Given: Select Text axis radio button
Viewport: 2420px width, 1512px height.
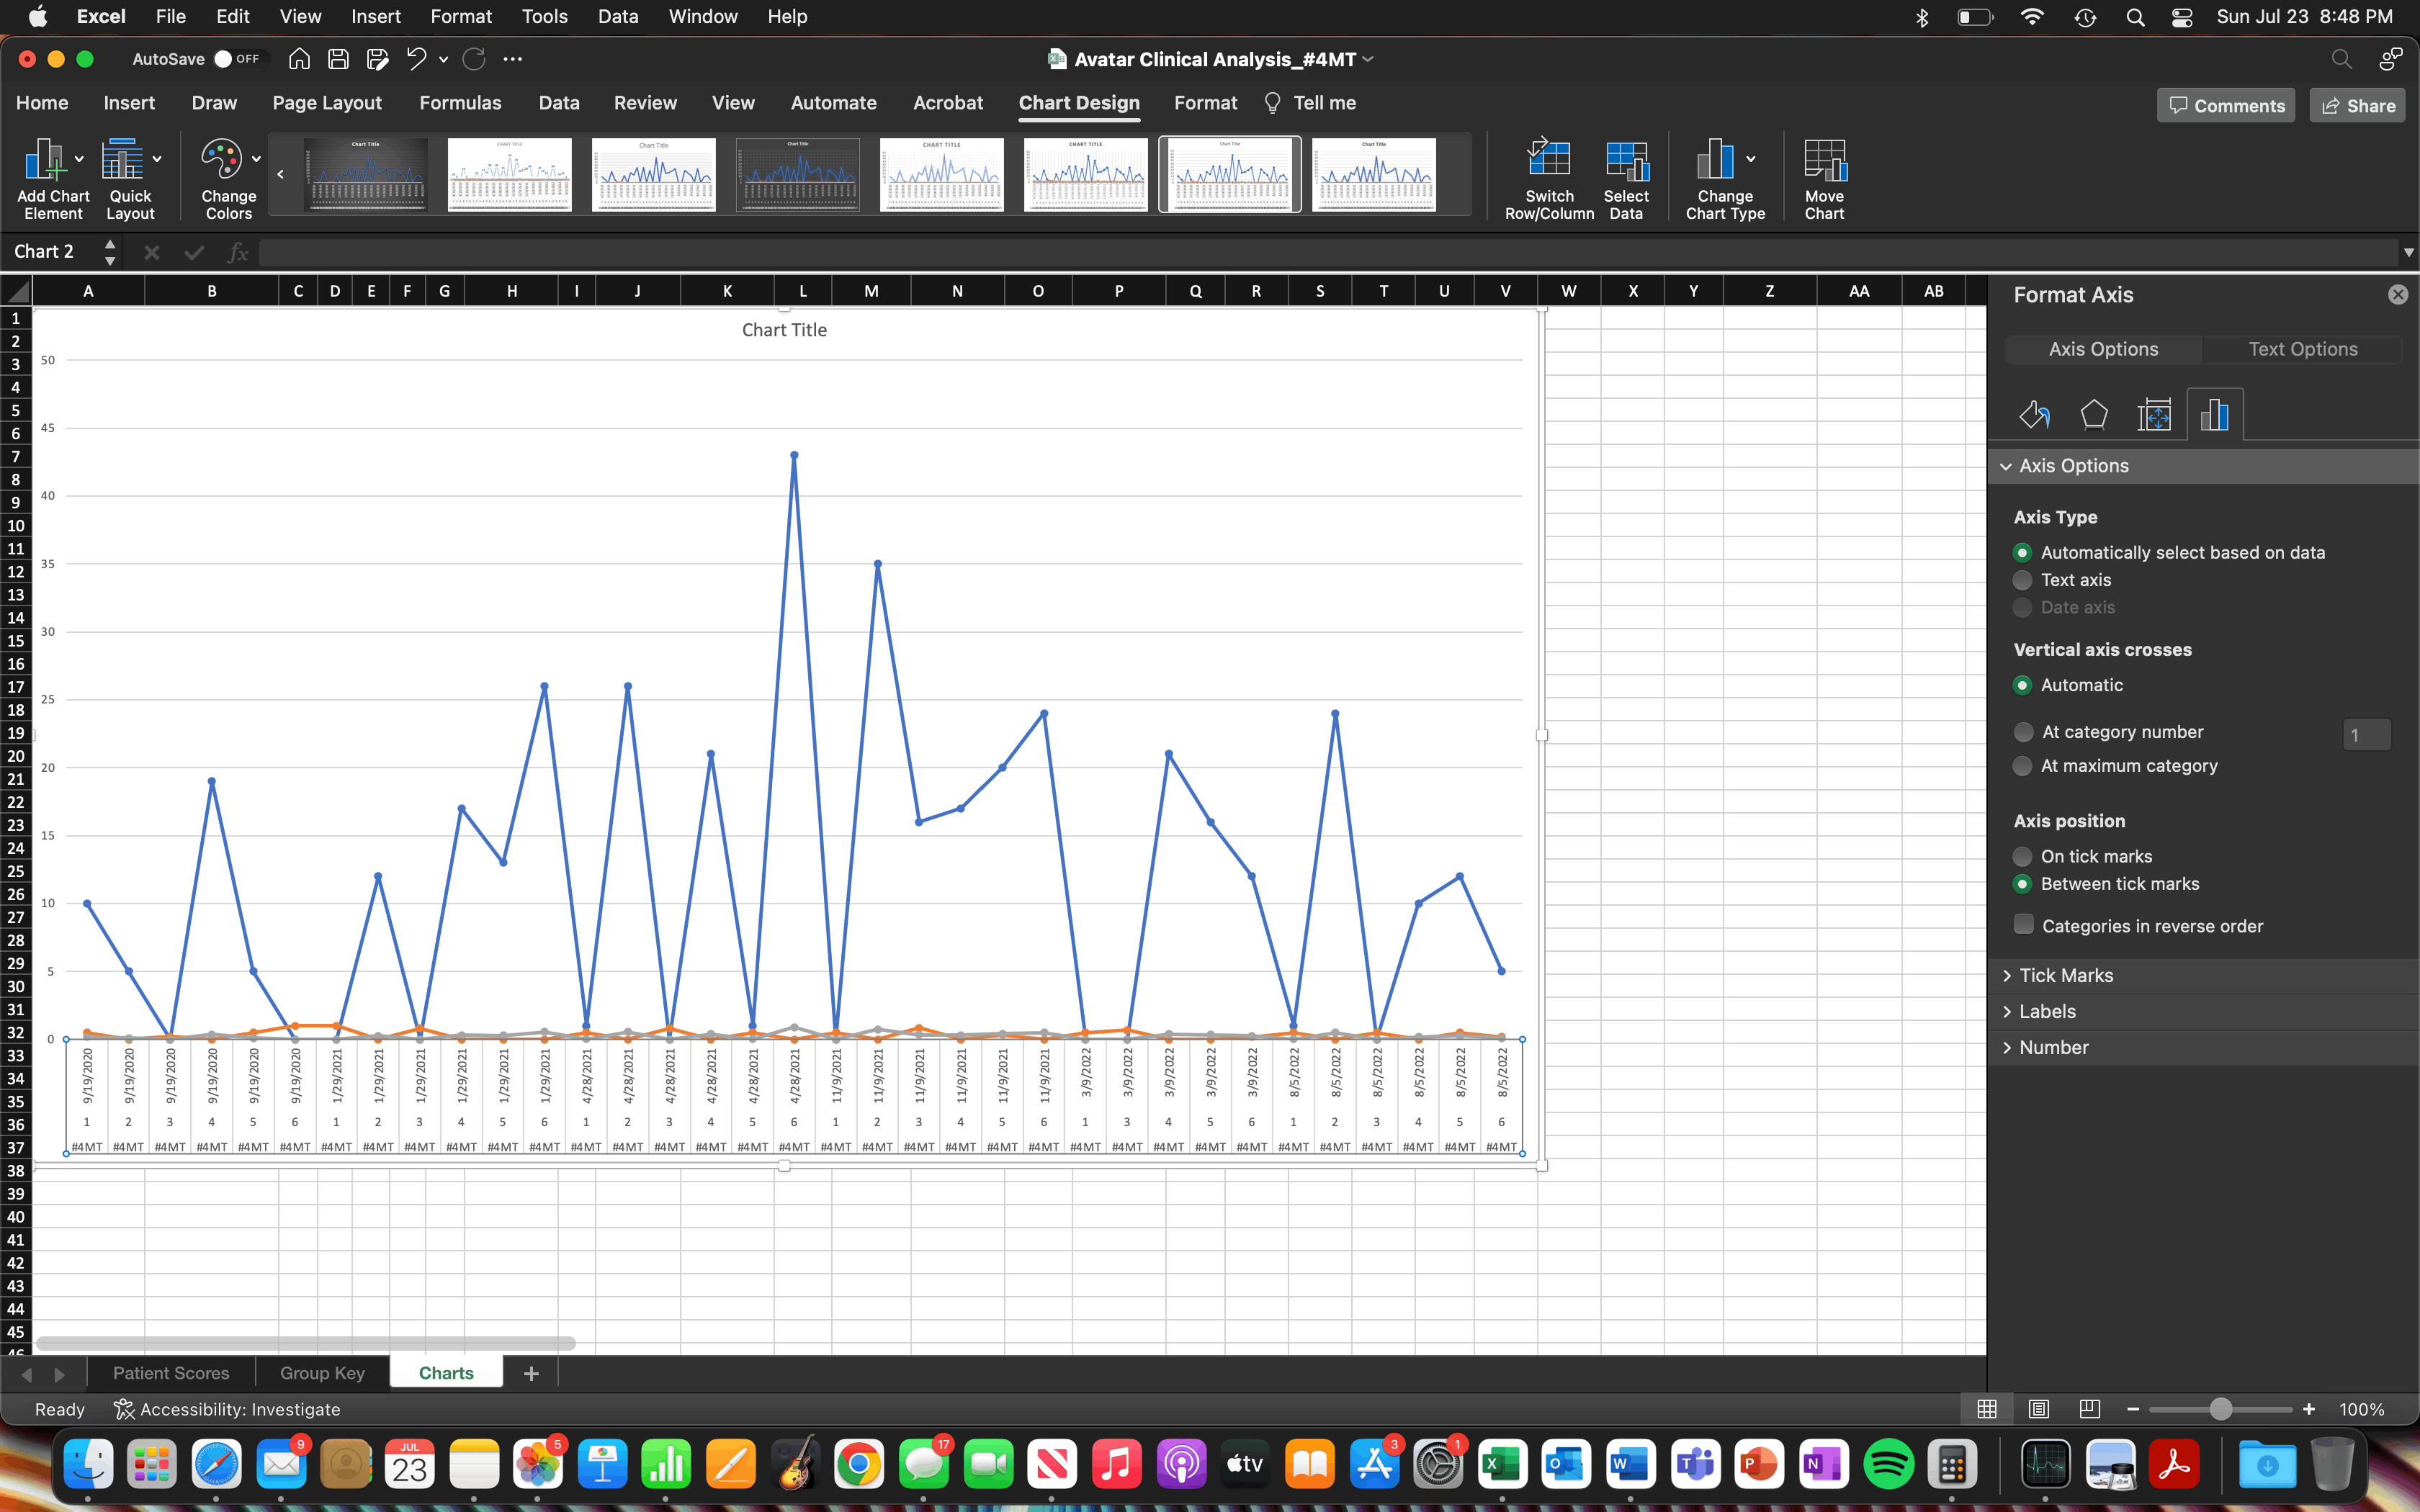Looking at the screenshot, I should point(2023,580).
